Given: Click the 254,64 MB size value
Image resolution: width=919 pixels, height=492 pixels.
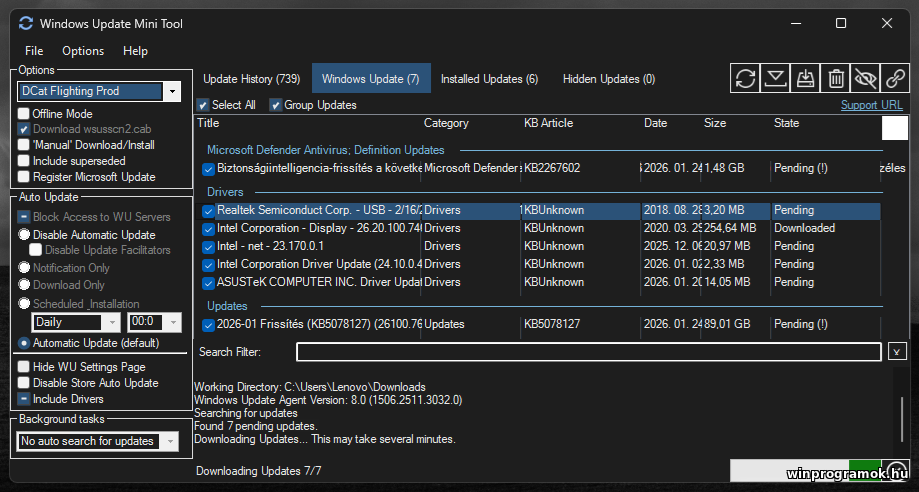Looking at the screenshot, I should click(x=730, y=228).
